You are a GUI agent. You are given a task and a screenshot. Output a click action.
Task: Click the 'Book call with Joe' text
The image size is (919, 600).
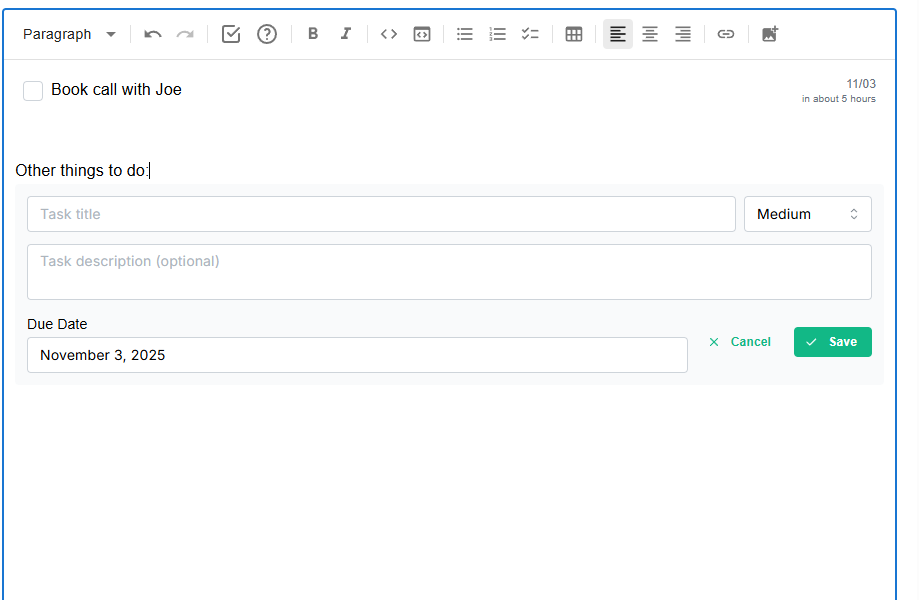117,90
